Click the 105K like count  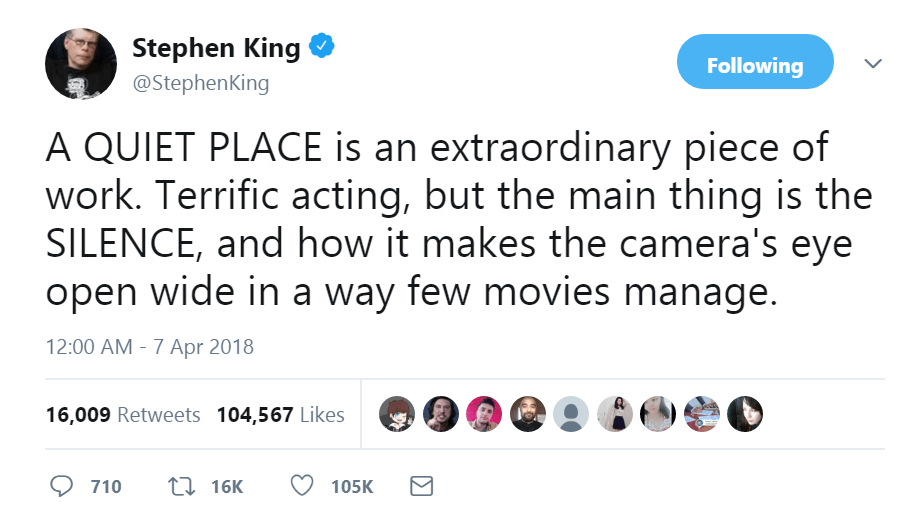(x=351, y=487)
